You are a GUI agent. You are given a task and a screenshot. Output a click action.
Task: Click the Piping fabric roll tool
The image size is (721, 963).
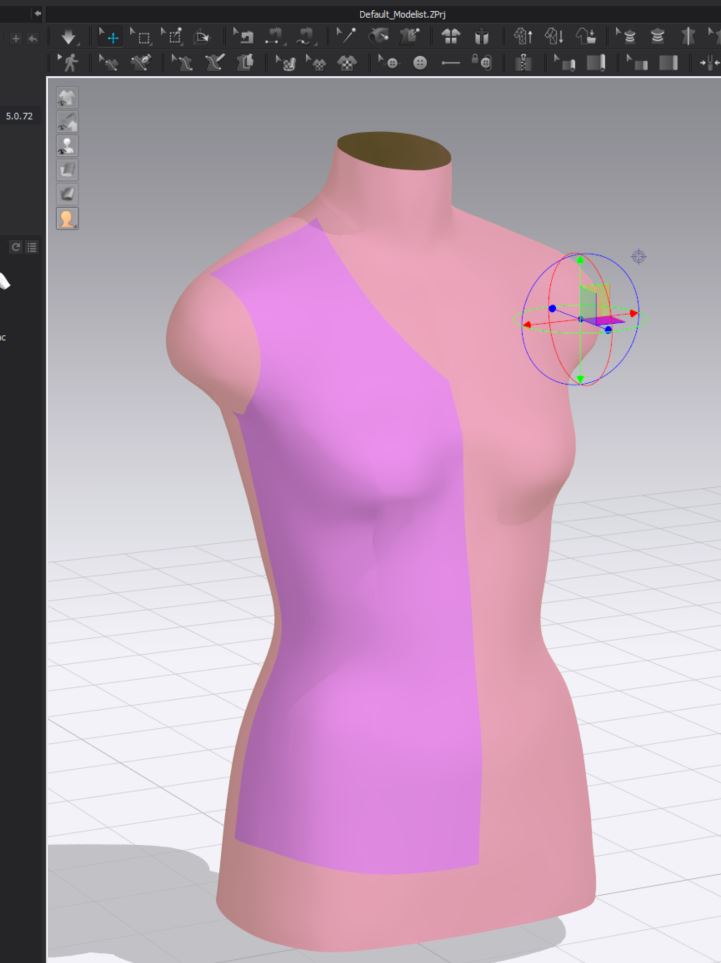(x=596, y=62)
